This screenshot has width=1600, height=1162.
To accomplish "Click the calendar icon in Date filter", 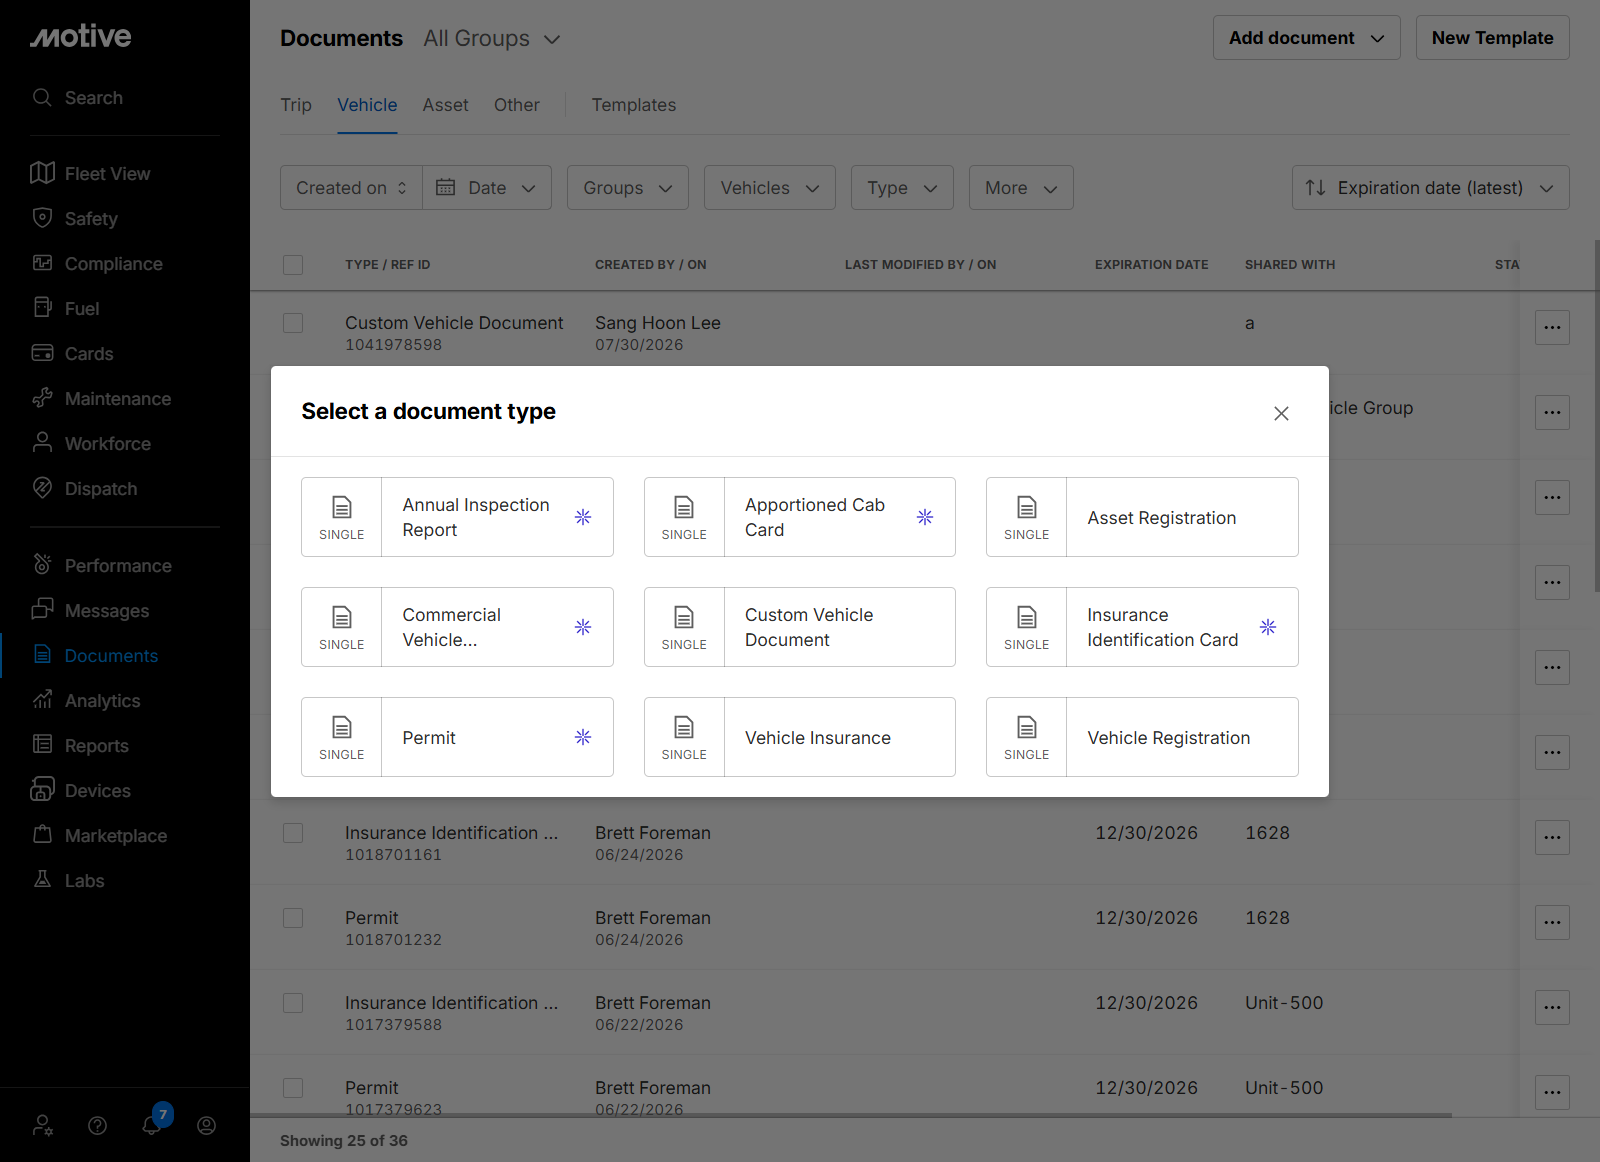I will [446, 187].
